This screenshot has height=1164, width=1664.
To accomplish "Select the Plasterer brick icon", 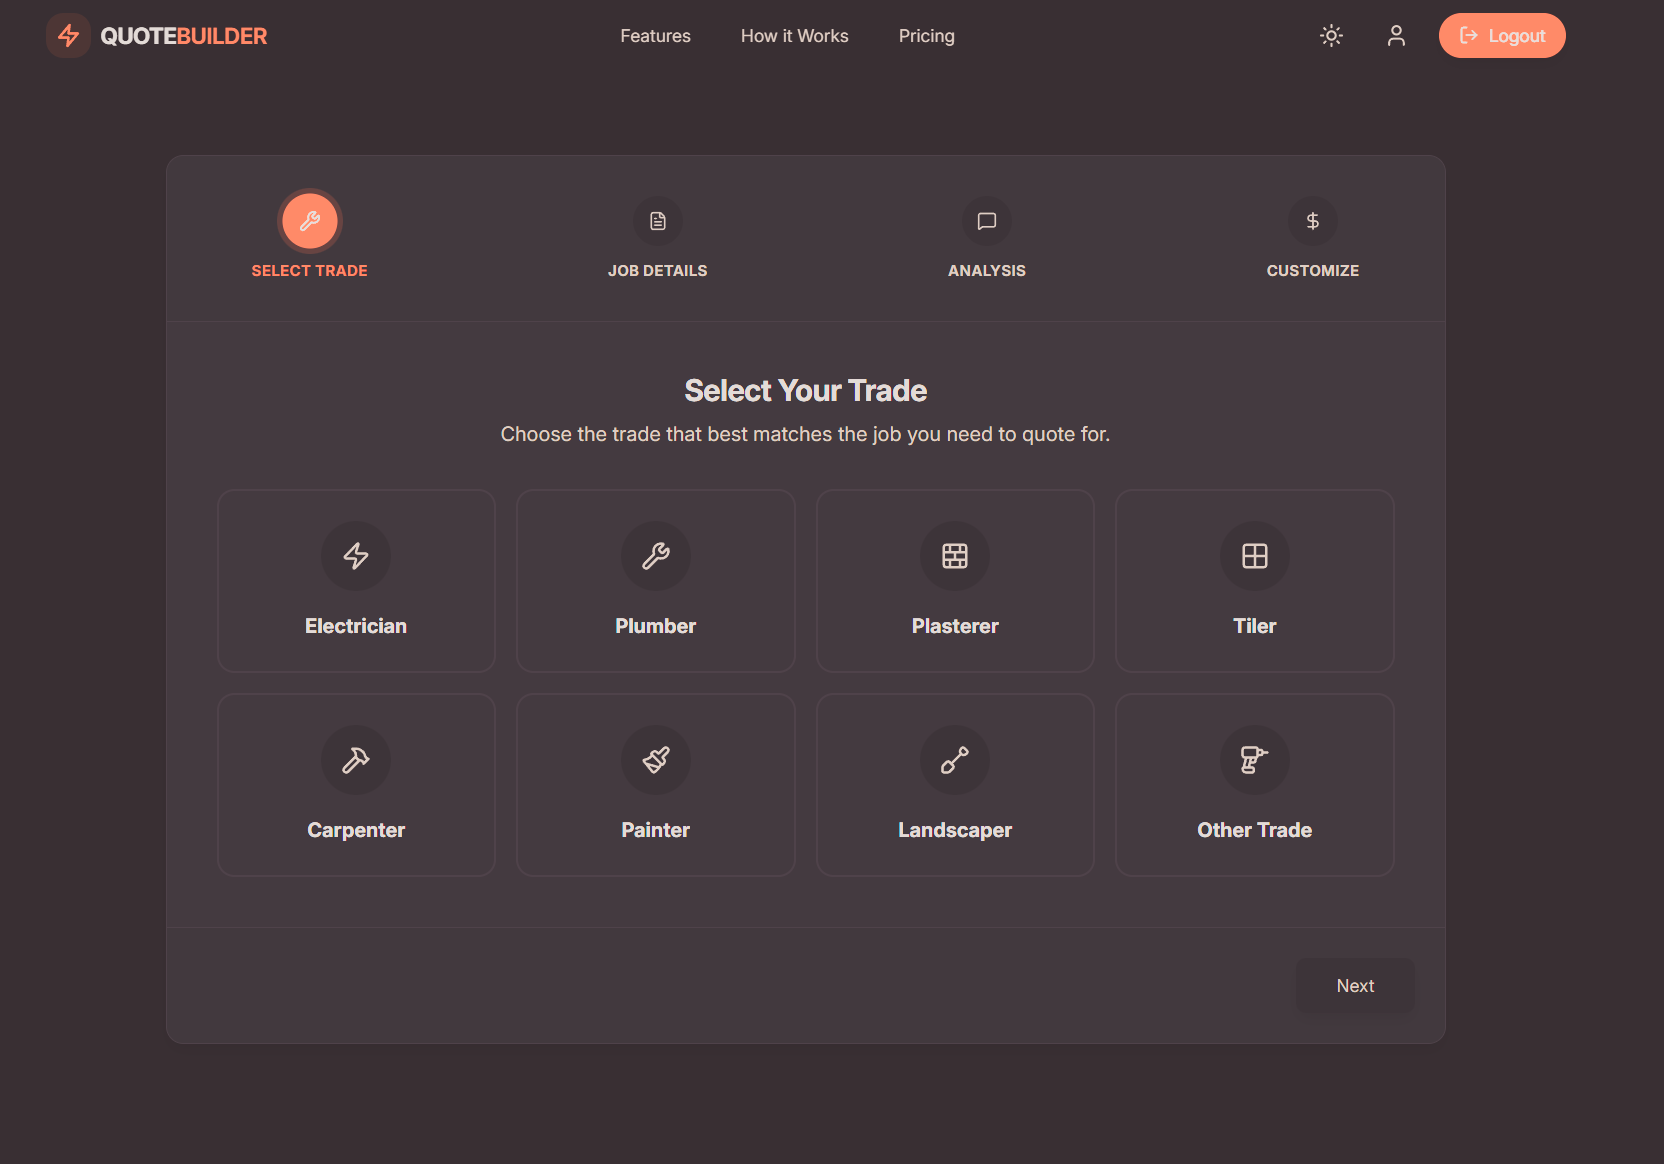I will click(955, 556).
